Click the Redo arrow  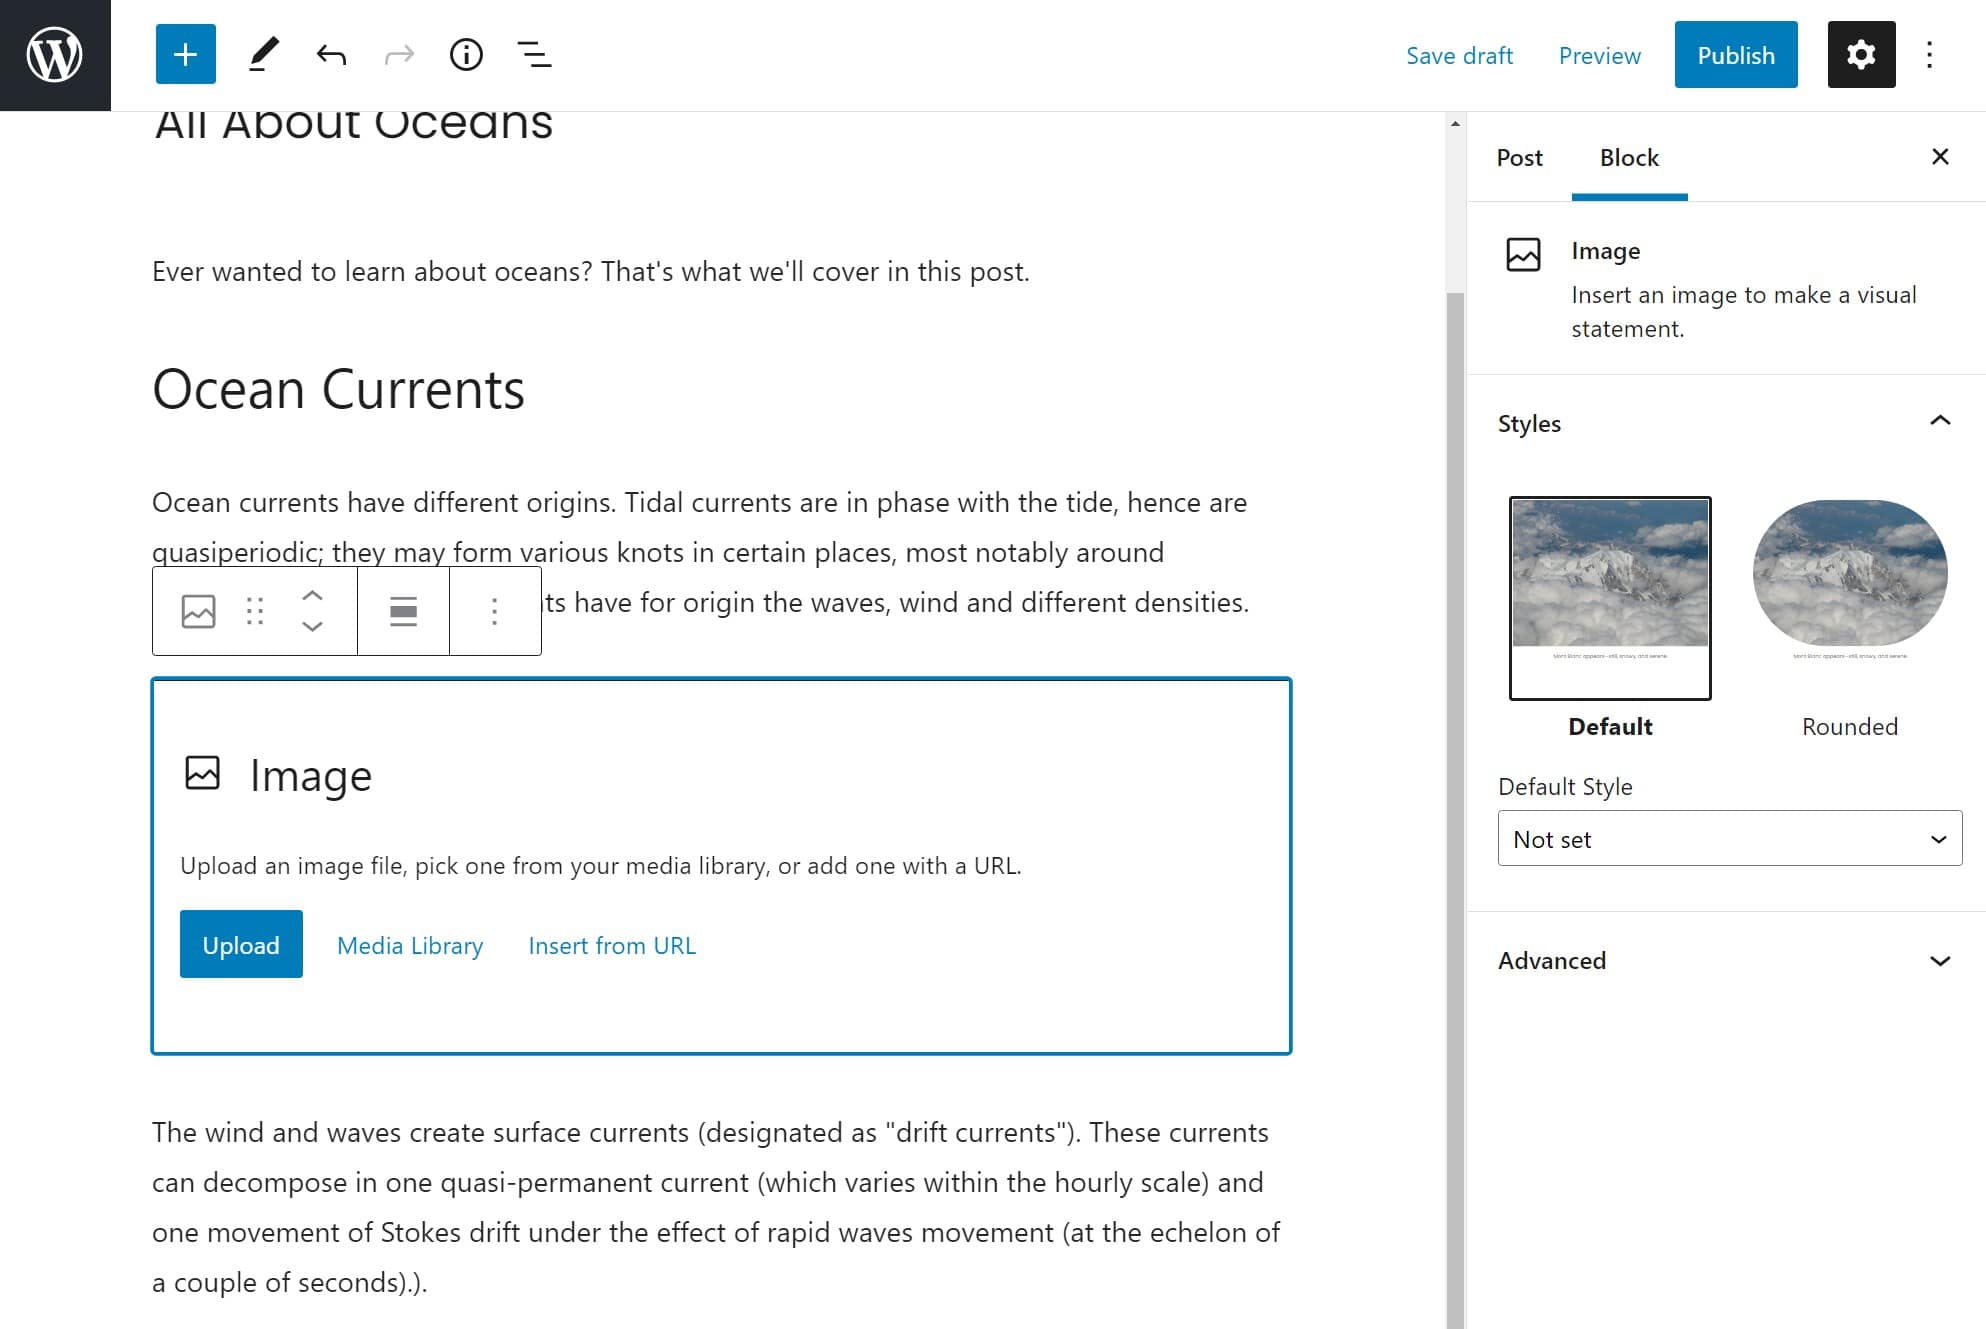point(398,55)
